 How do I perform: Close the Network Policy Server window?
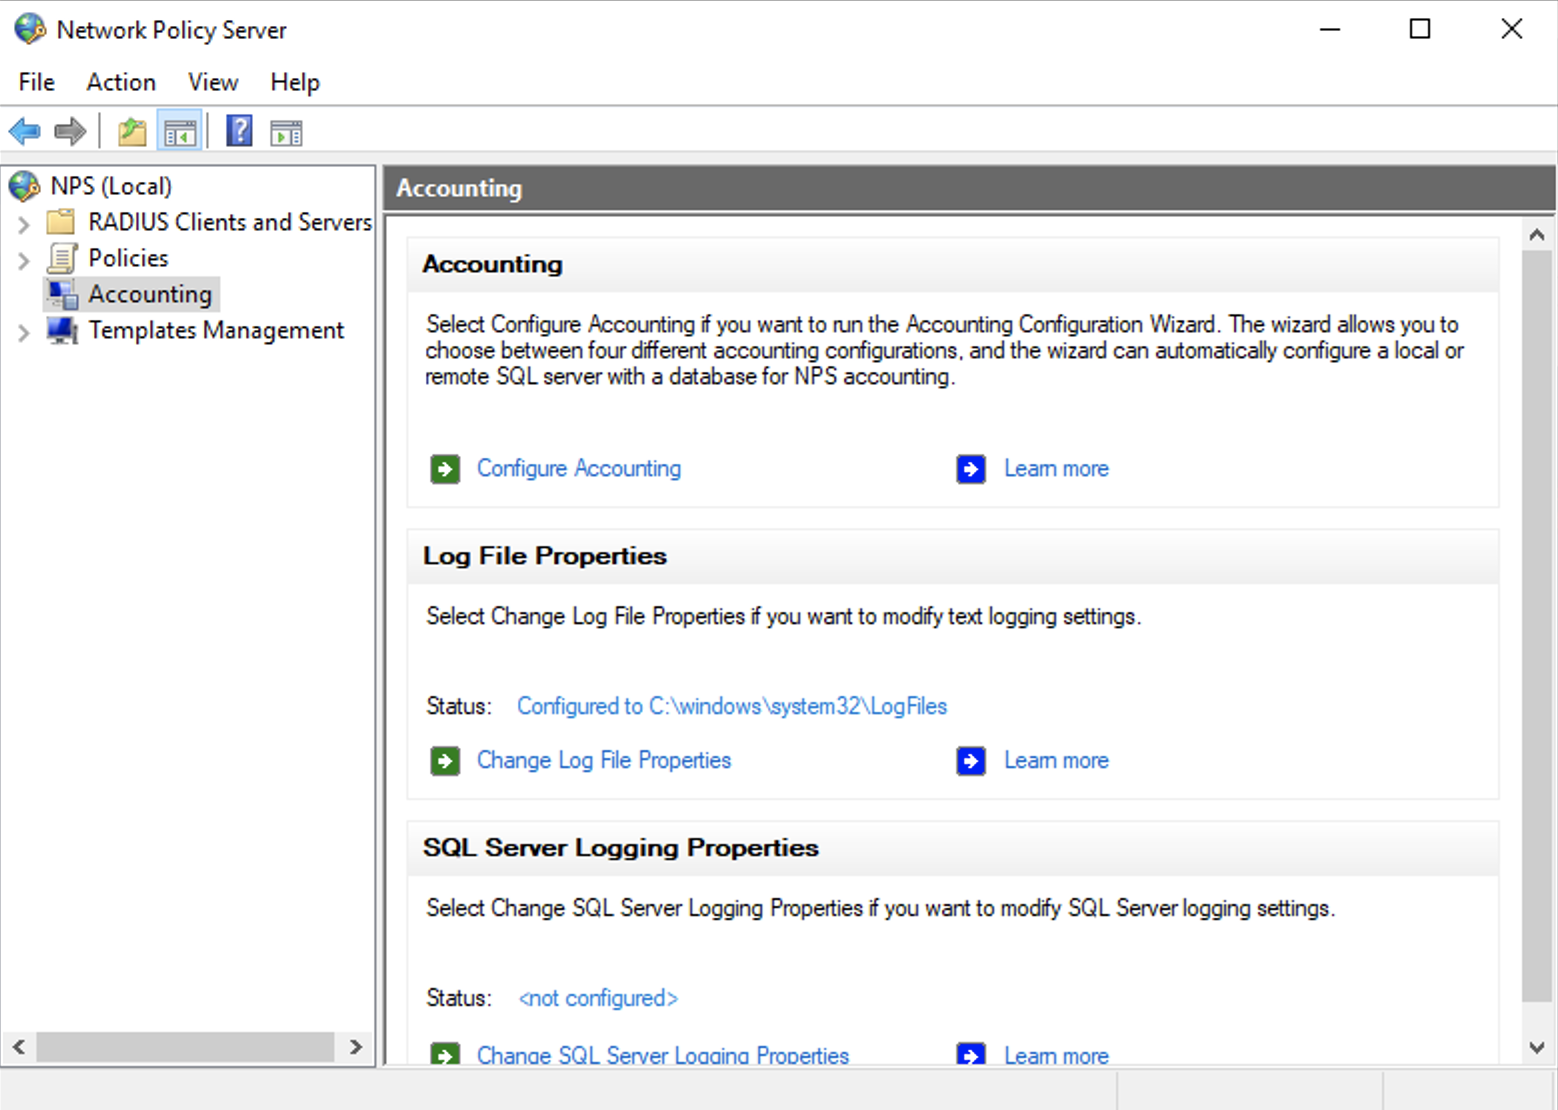pos(1512,29)
